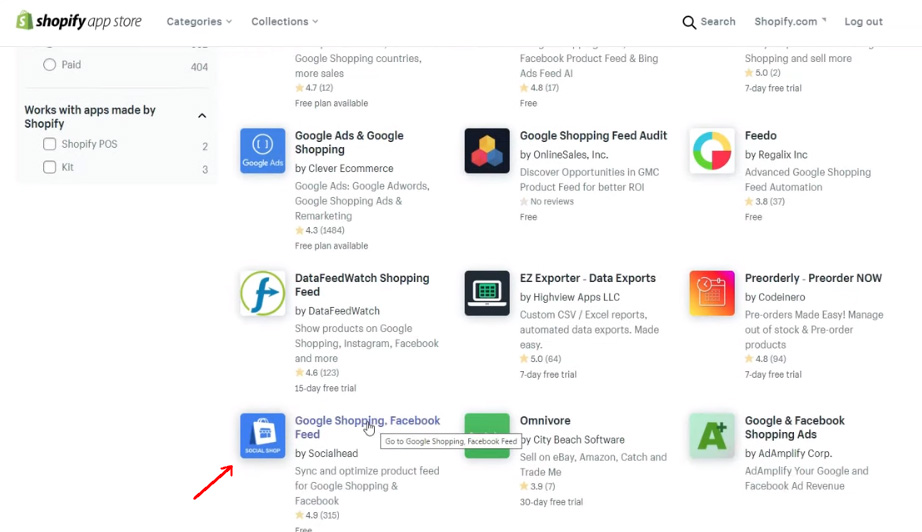
Task: Open the Feedo app icon
Action: coord(711,150)
